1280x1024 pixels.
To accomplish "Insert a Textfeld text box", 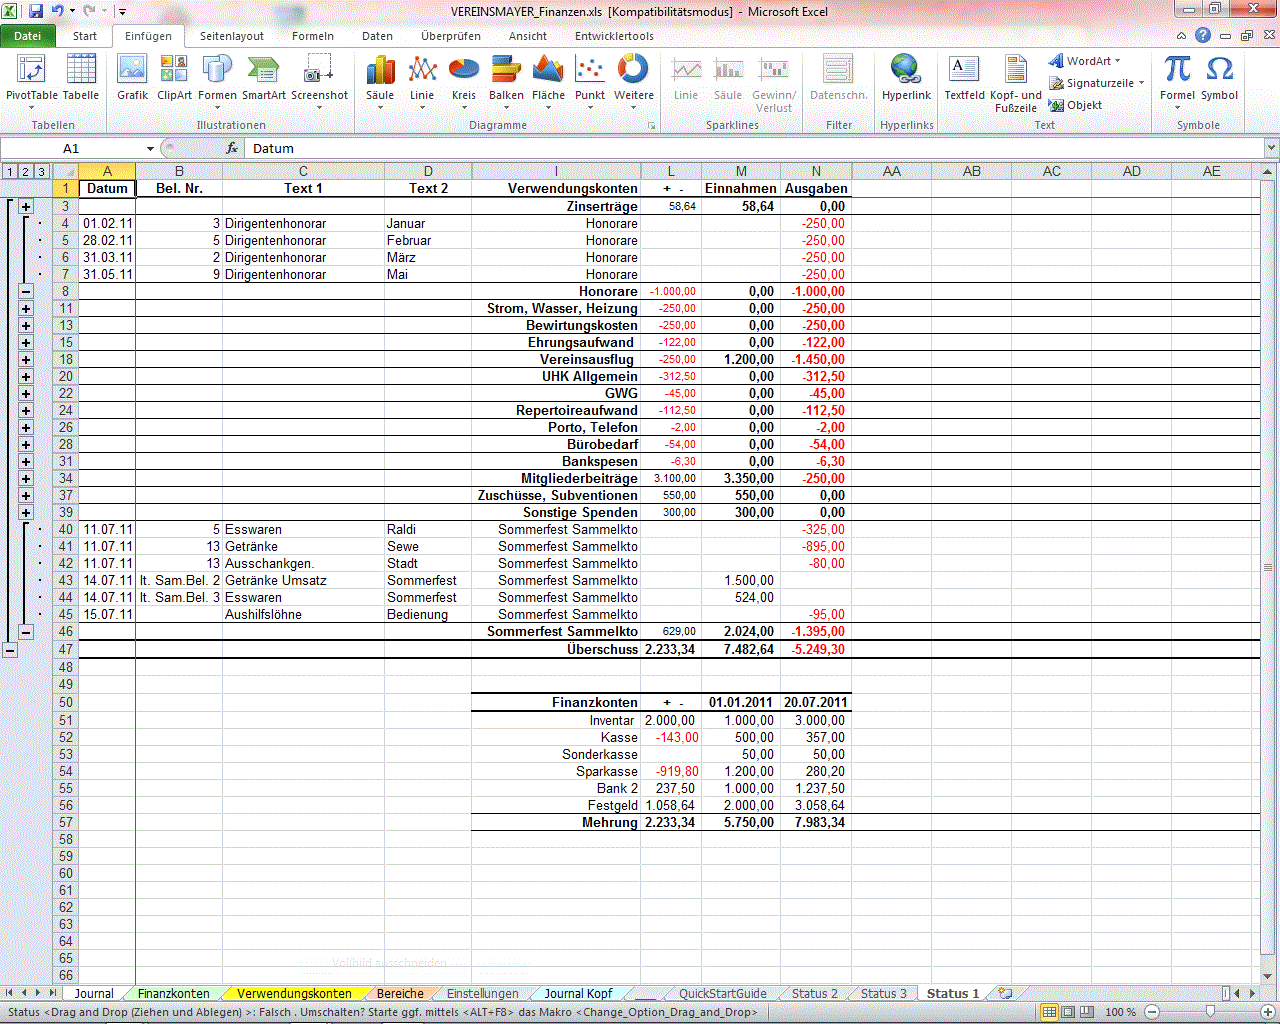I will [964, 77].
